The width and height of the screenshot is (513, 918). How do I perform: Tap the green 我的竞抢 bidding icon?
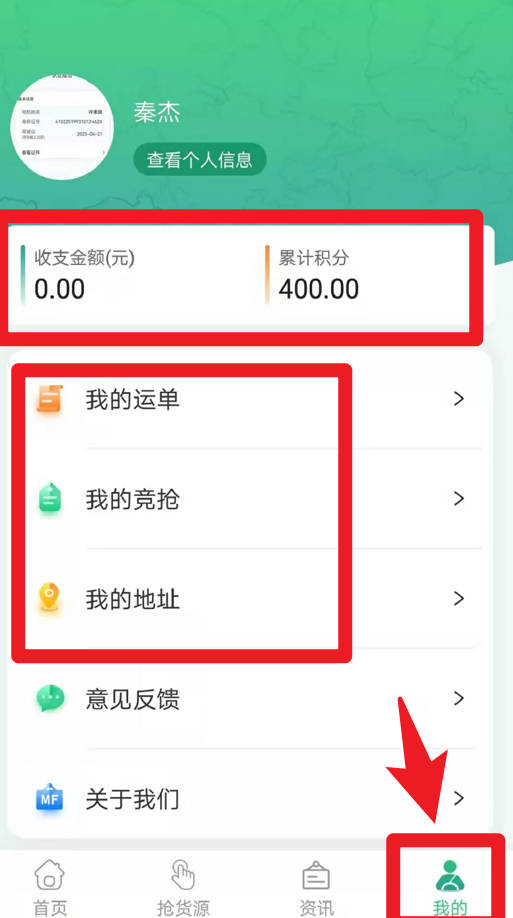click(x=50, y=499)
